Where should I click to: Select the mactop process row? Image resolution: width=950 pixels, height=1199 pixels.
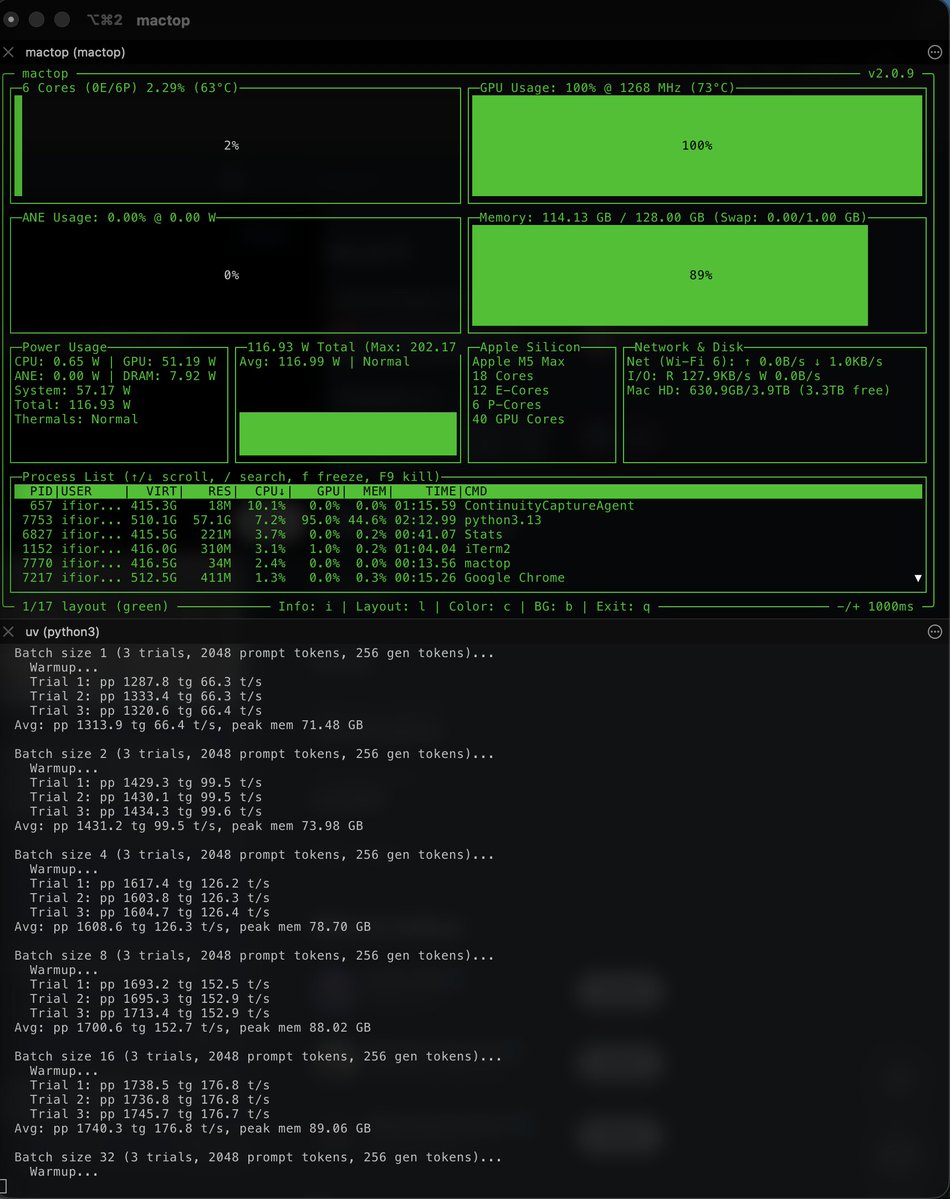467,564
